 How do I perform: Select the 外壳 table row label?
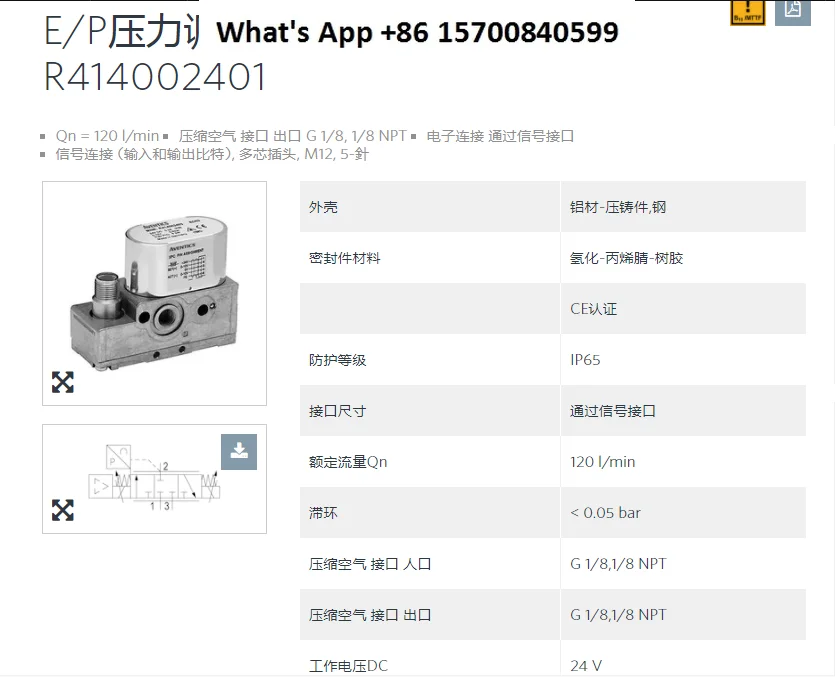(x=323, y=207)
